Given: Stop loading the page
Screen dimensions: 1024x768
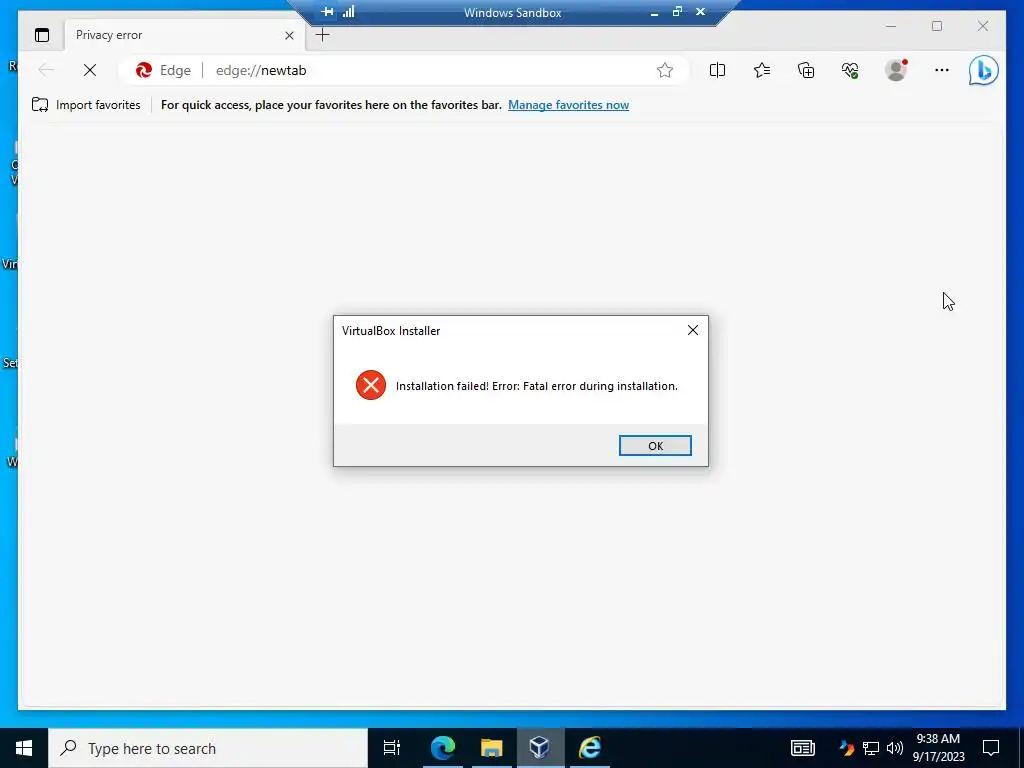Looking at the screenshot, I should click(x=90, y=70).
